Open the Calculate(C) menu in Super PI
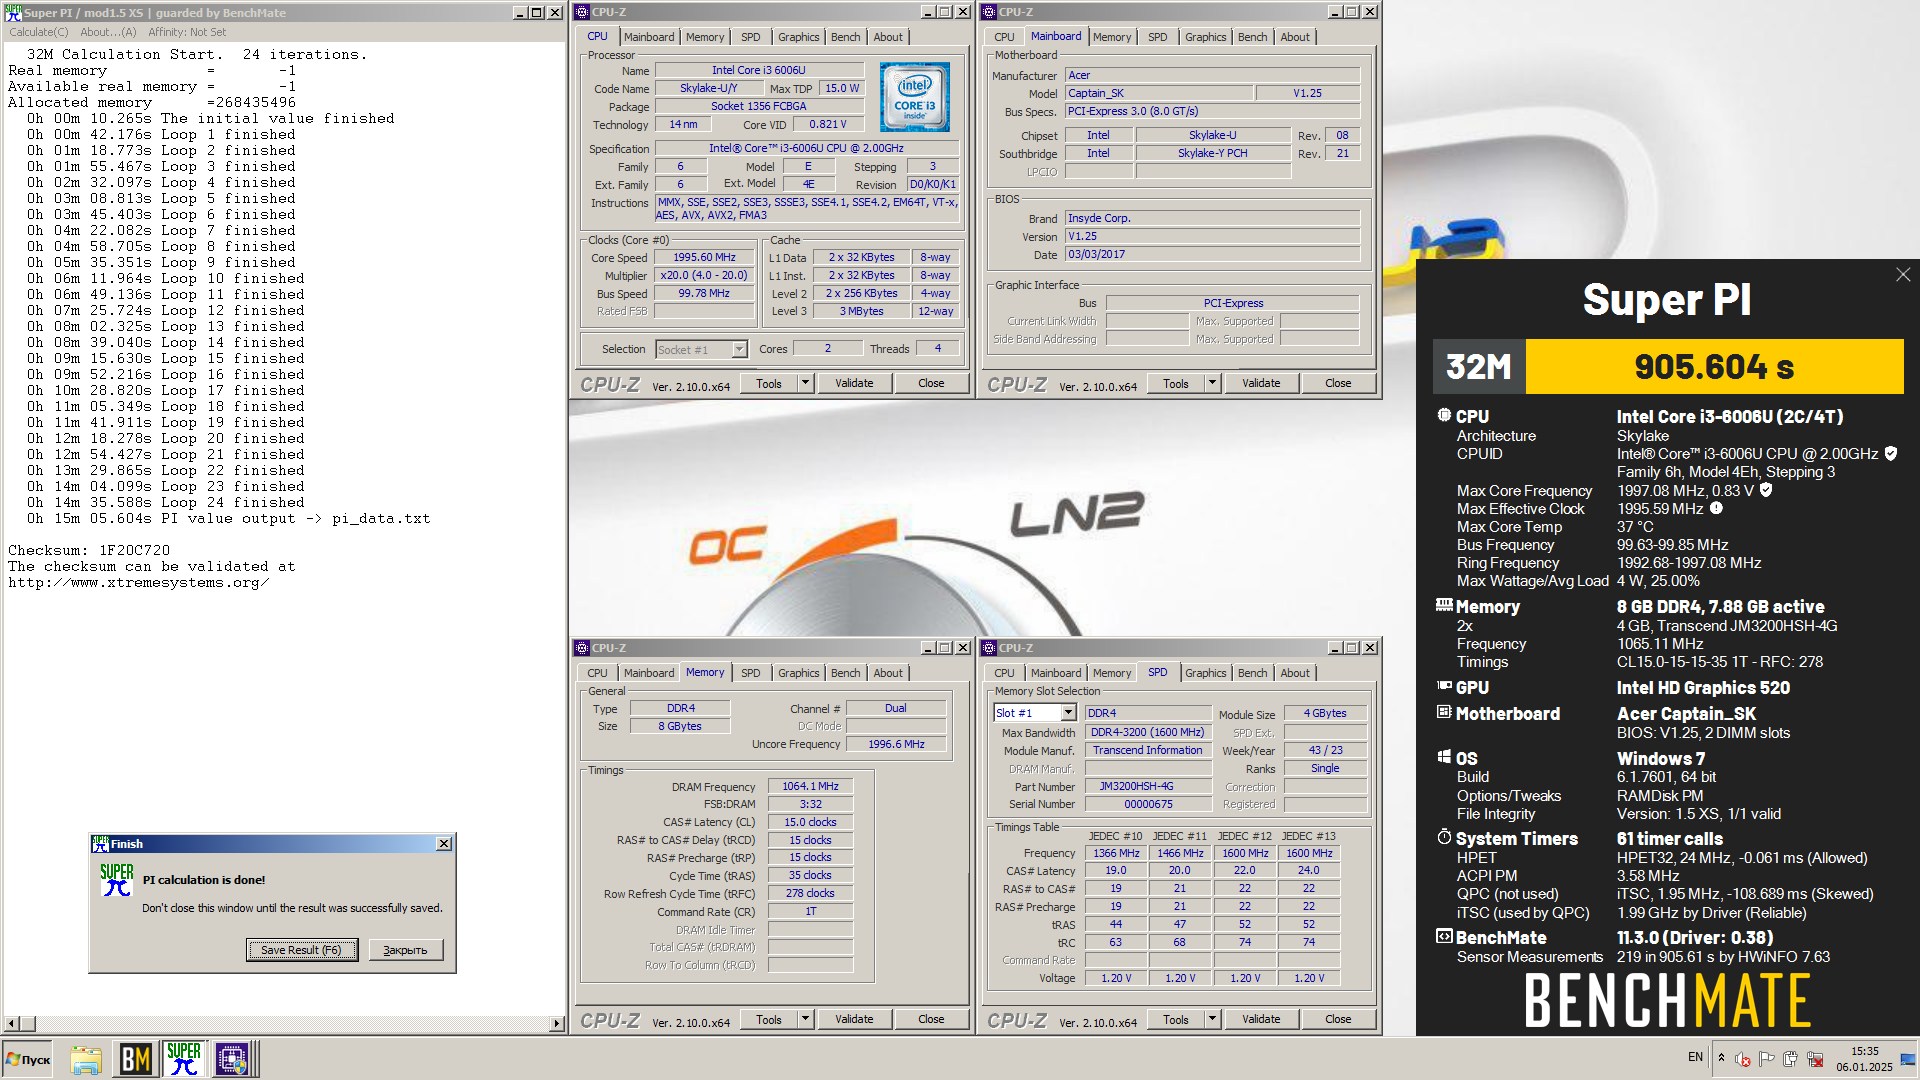This screenshot has width=1920, height=1080. pos(39,32)
